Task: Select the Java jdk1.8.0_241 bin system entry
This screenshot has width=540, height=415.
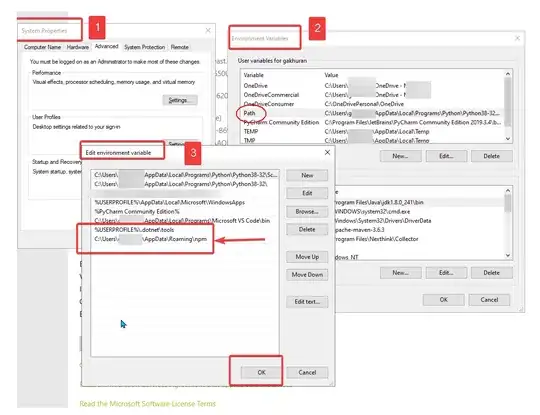Action: (419, 203)
